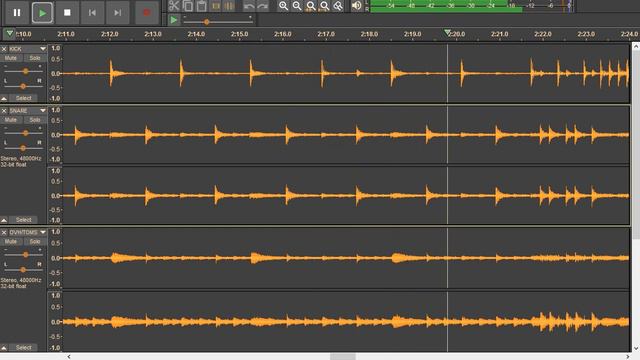Solo the SNARE track
Image resolution: width=640 pixels, height=360 pixels.
tap(35, 120)
